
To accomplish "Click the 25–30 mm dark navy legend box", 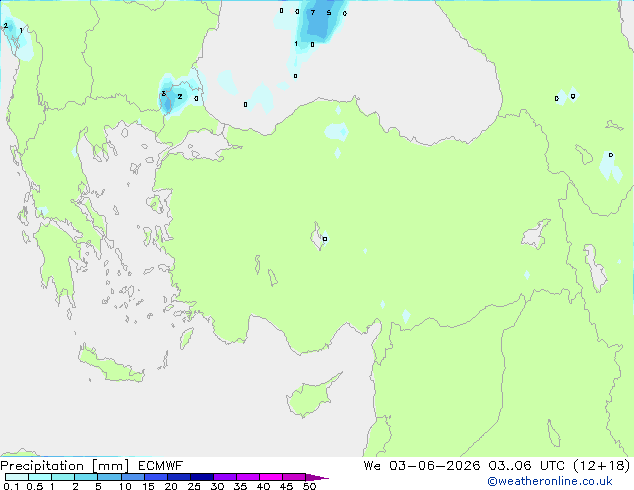I will pos(201,477).
